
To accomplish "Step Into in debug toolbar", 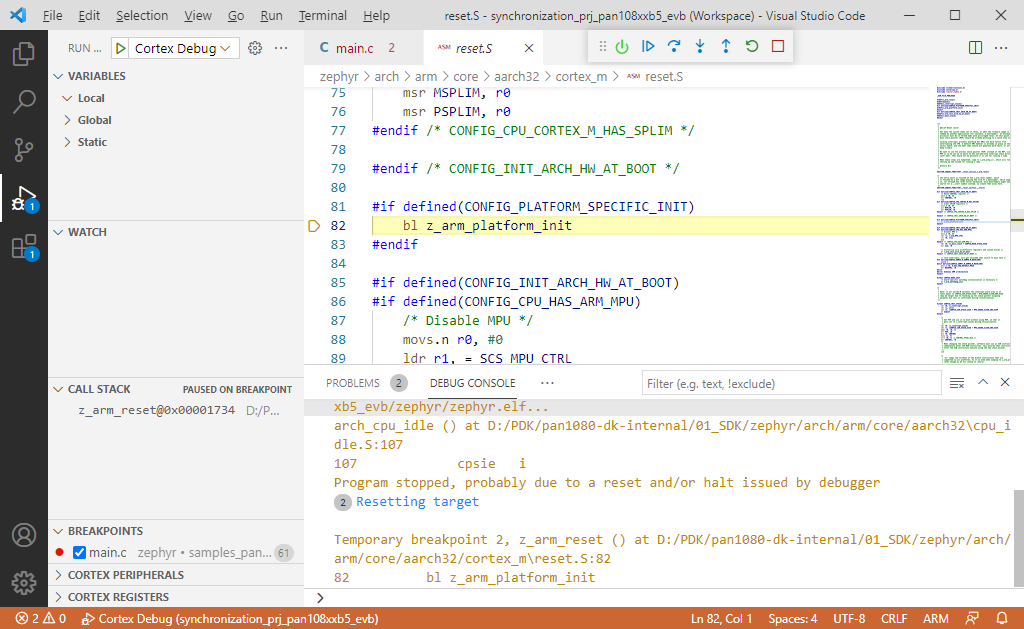I will pyautogui.click(x=700, y=46).
